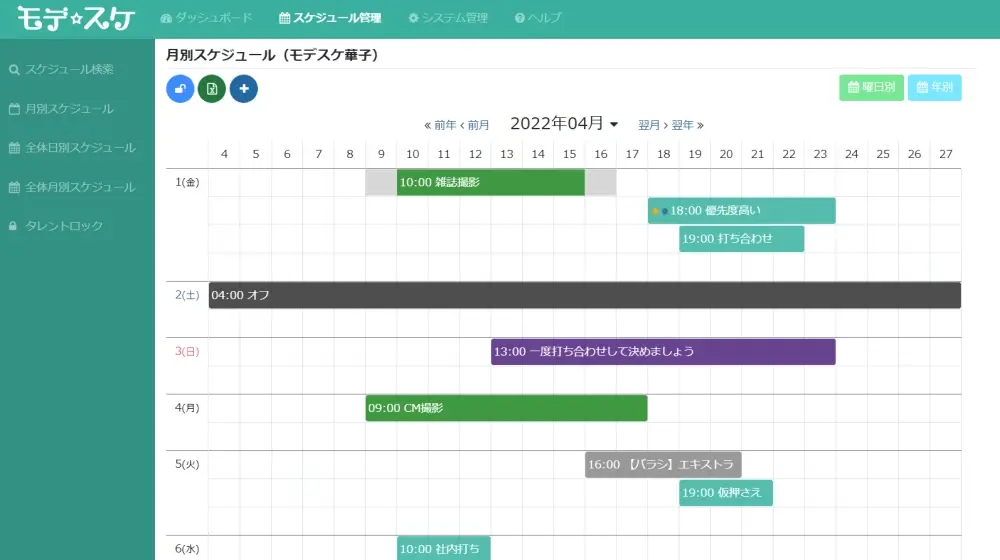Viewport: 1000px width, 560px height.
Task: Open スケジュール検索 with the magnifier icon
Action: (62, 70)
